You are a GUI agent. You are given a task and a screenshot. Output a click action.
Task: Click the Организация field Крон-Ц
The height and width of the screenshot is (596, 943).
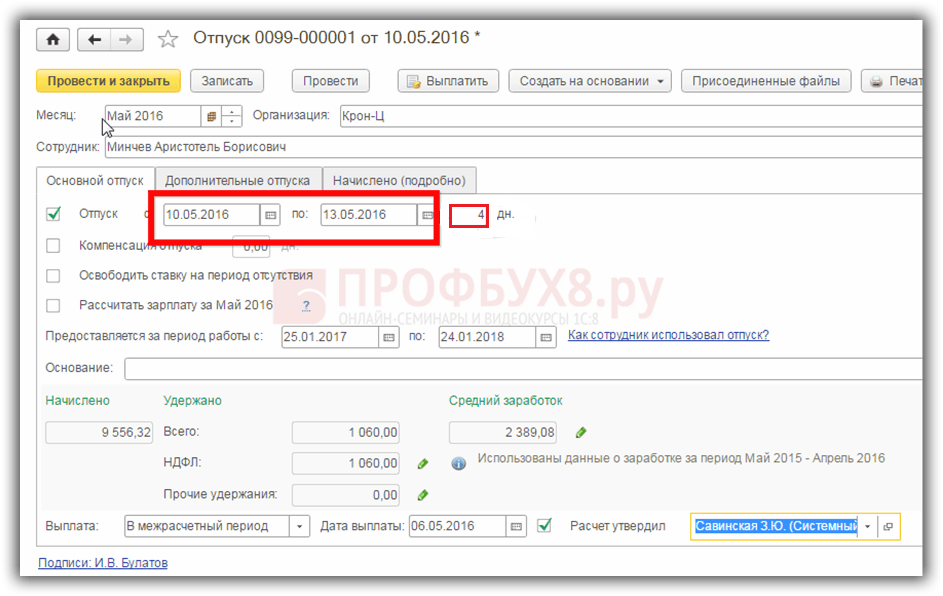[x=631, y=116]
